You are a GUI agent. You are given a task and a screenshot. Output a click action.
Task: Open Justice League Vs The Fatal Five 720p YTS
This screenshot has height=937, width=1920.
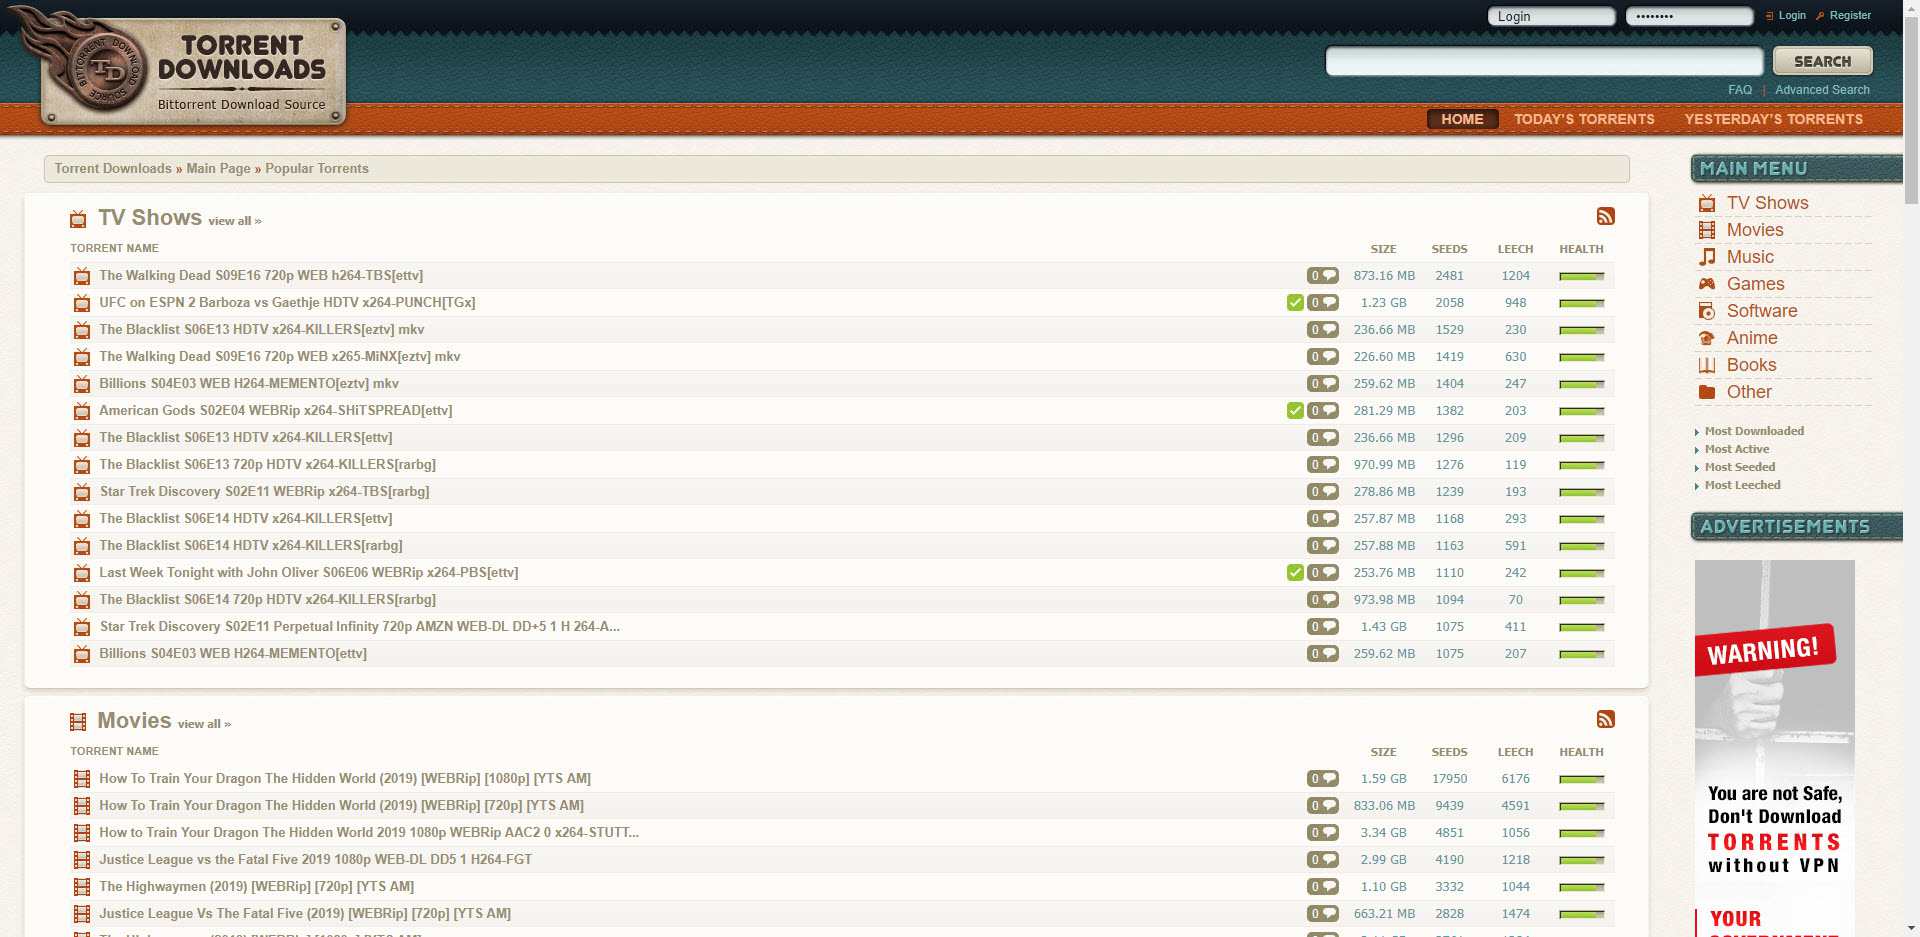coord(305,913)
